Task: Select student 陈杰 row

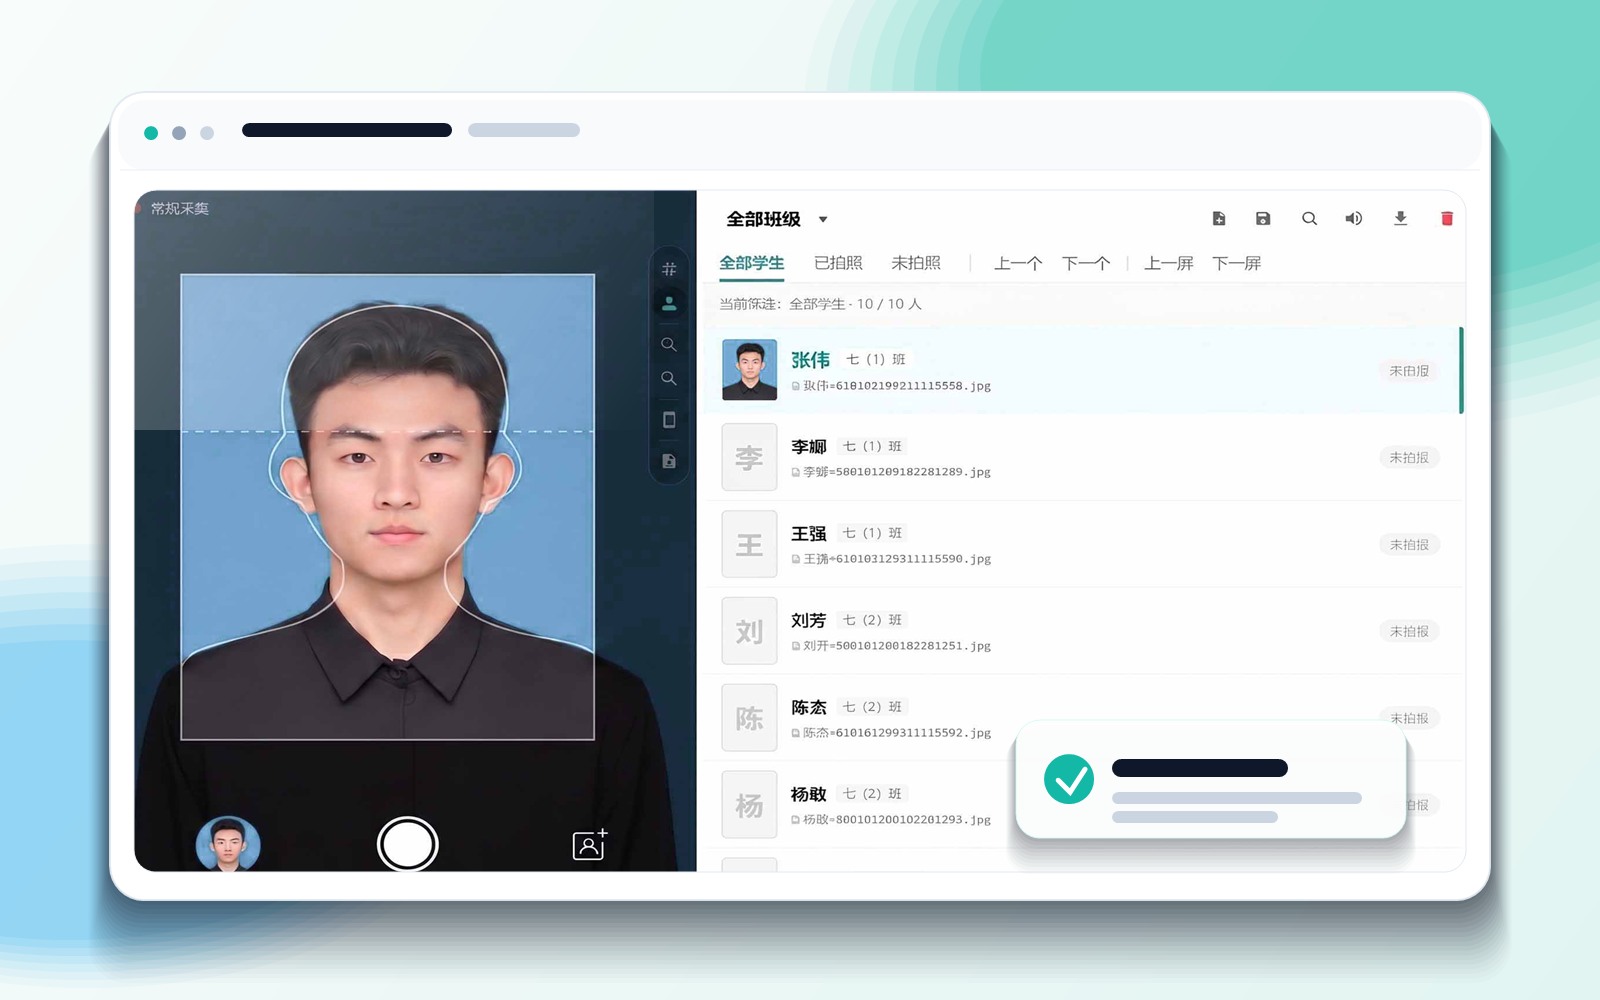Action: [x=1083, y=718]
